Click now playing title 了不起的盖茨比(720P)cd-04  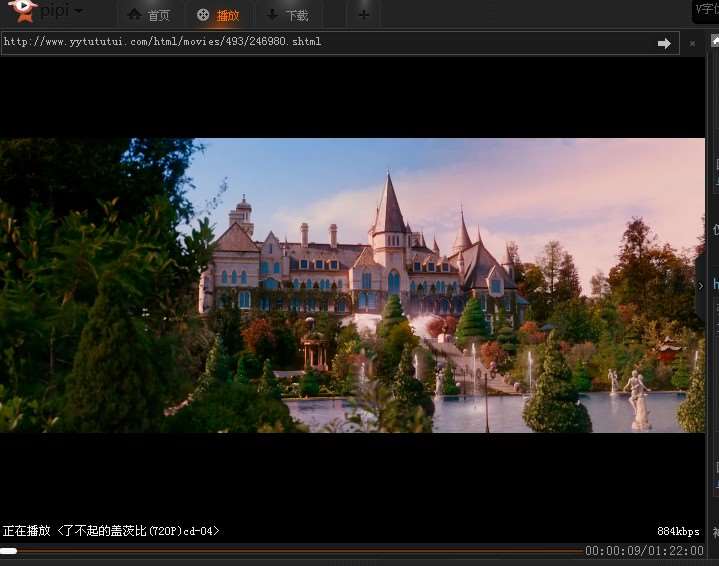(x=138, y=531)
